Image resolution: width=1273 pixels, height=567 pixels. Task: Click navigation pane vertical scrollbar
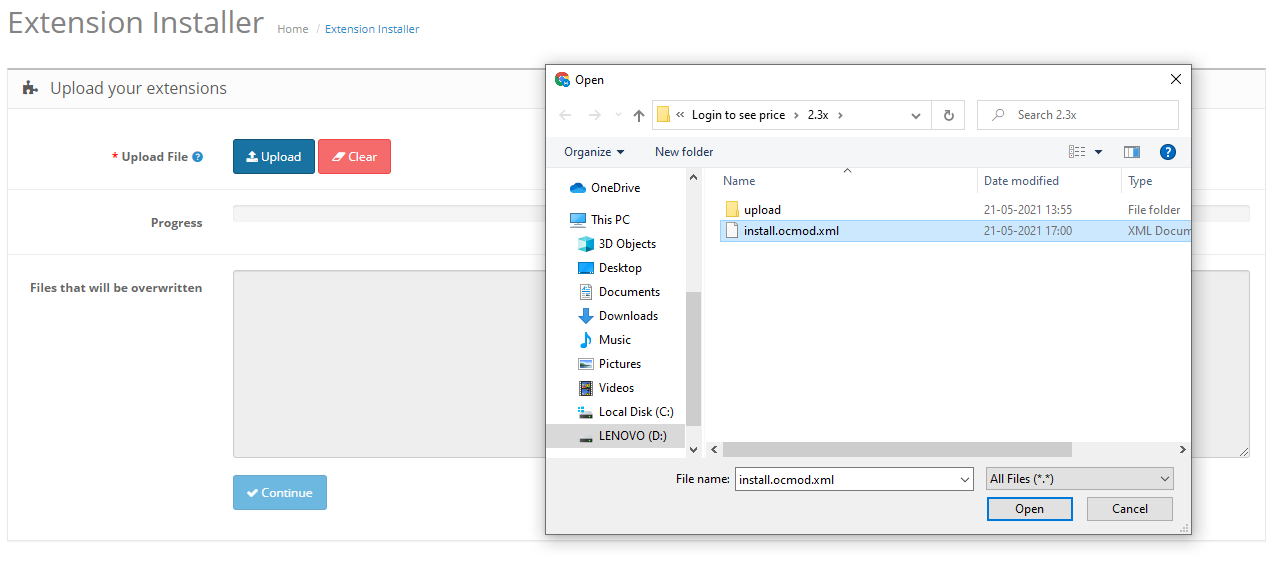coord(694,359)
